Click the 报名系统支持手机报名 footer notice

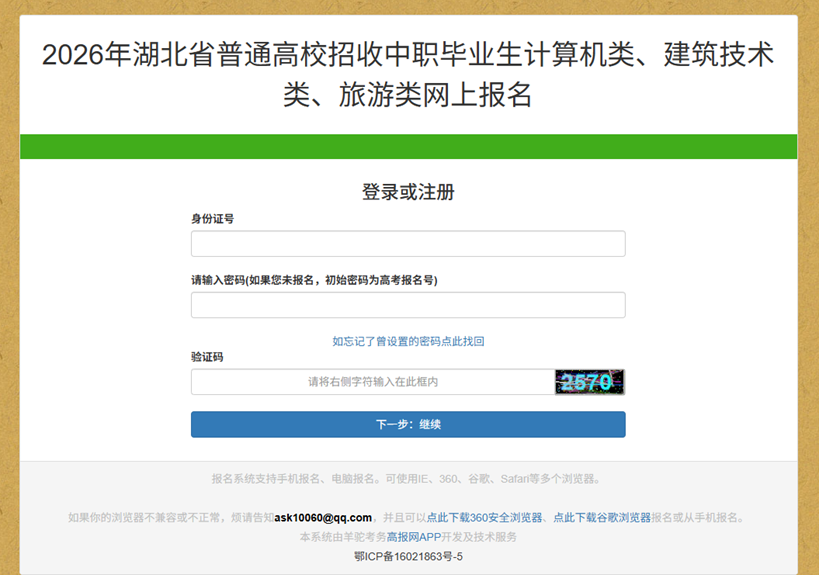click(x=408, y=479)
